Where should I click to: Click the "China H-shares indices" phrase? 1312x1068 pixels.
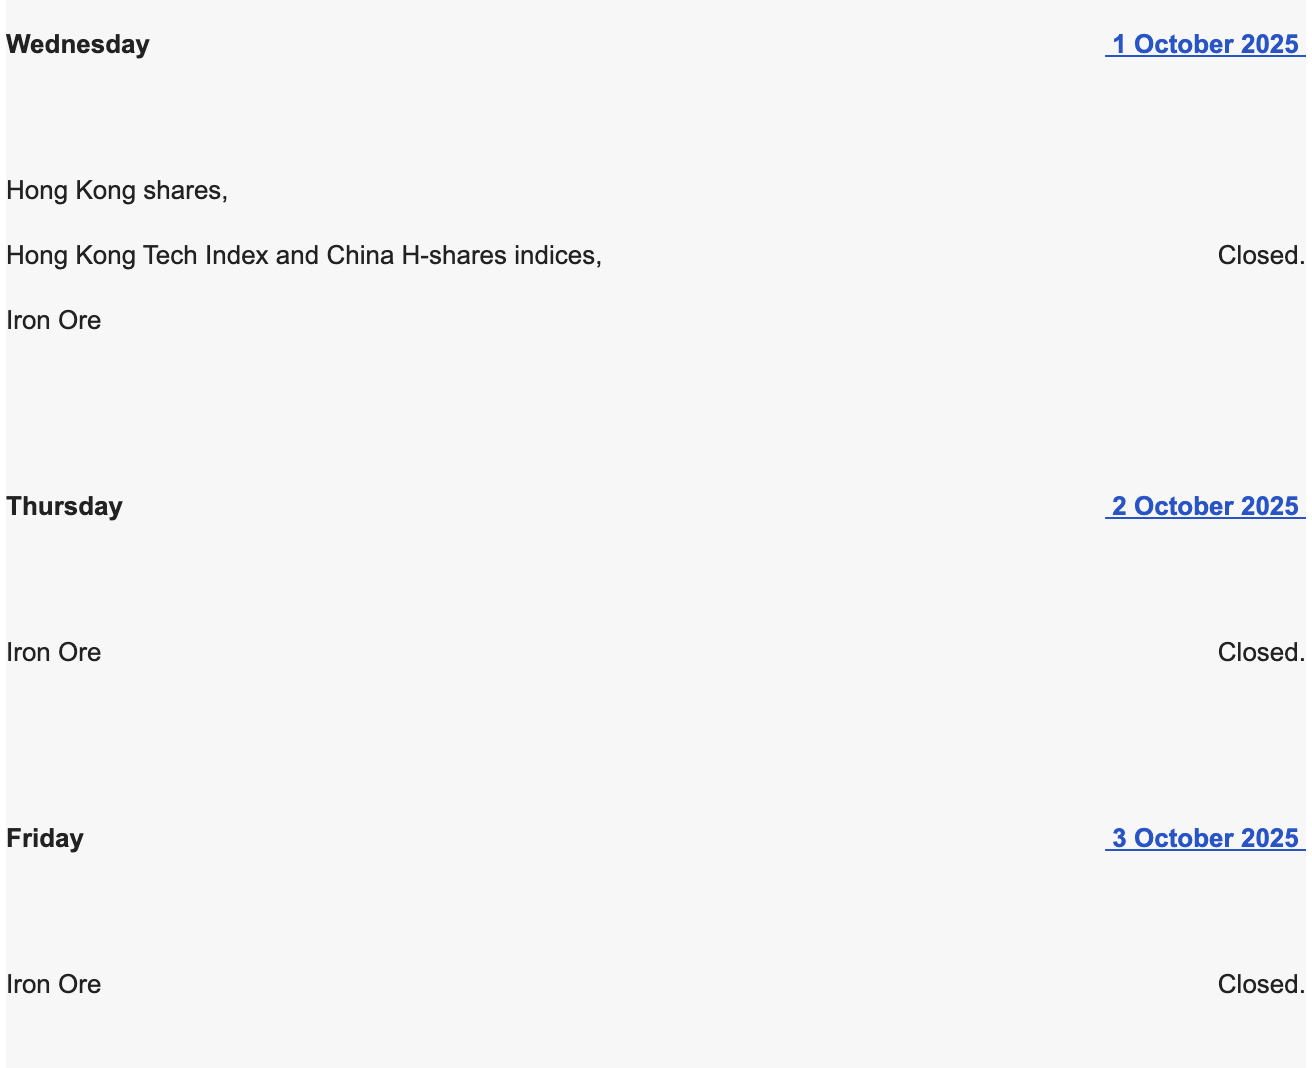pyautogui.click(x=462, y=256)
